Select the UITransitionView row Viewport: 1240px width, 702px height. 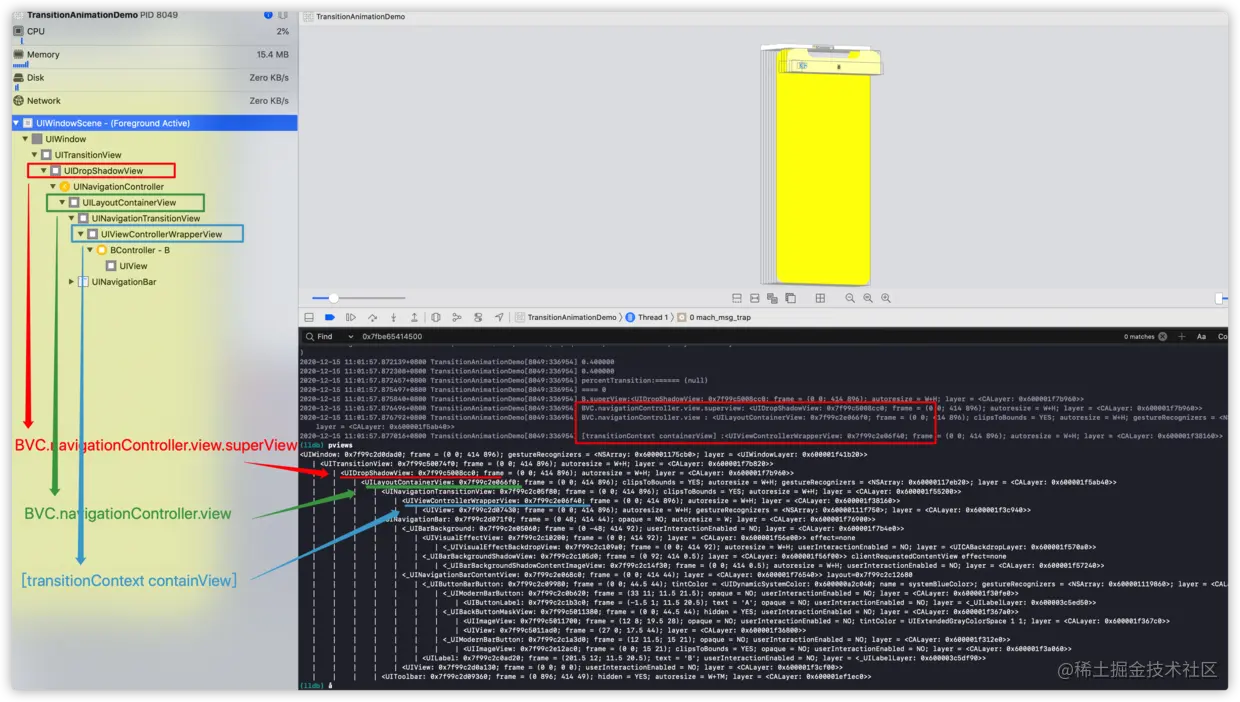click(154, 155)
